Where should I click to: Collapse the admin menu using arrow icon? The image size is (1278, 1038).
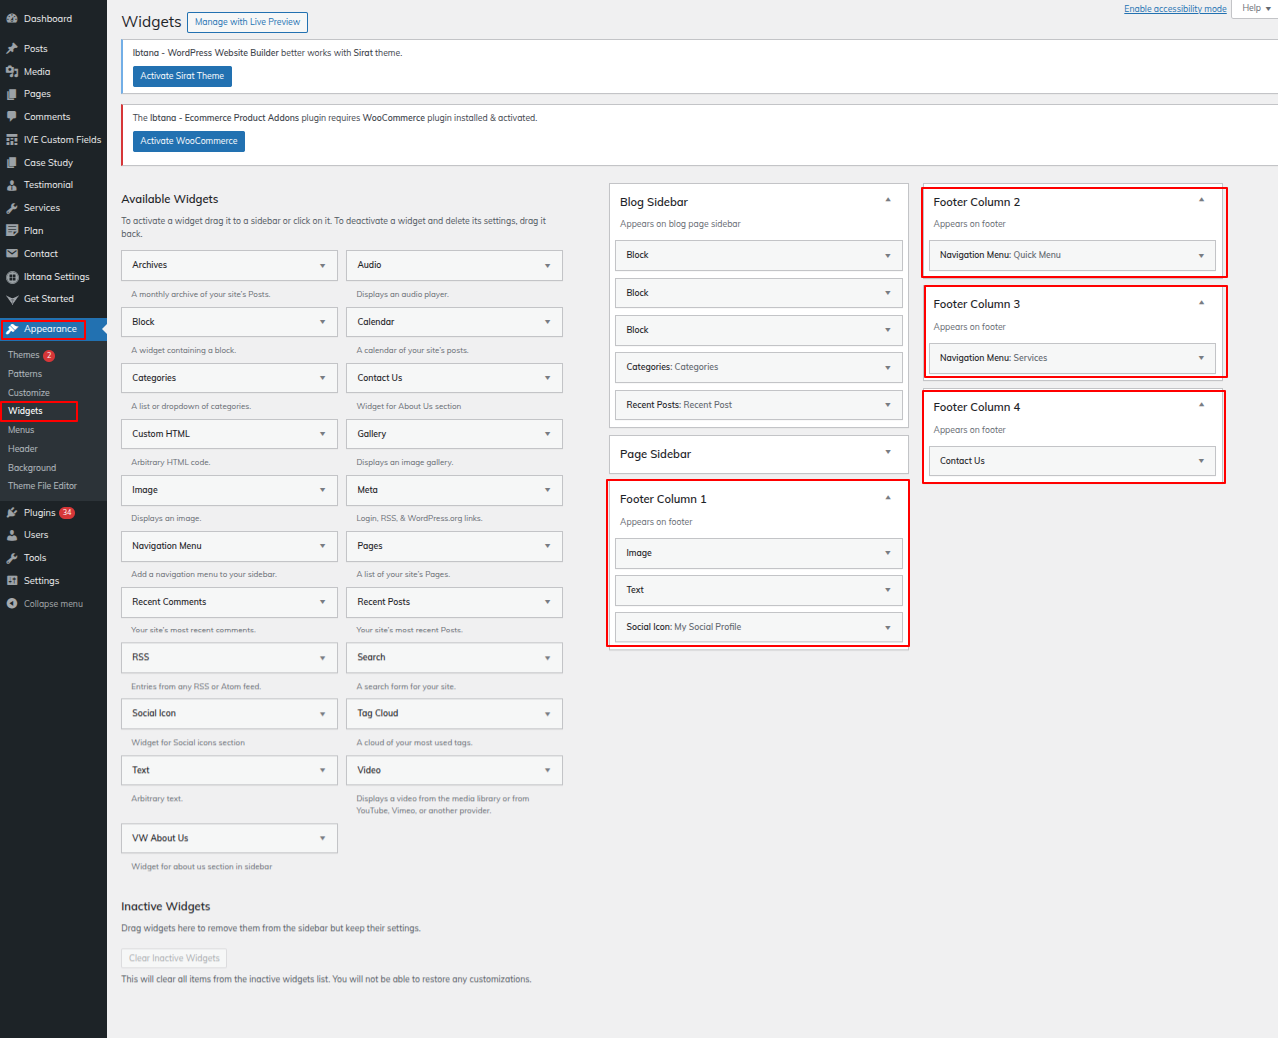click(x=12, y=604)
